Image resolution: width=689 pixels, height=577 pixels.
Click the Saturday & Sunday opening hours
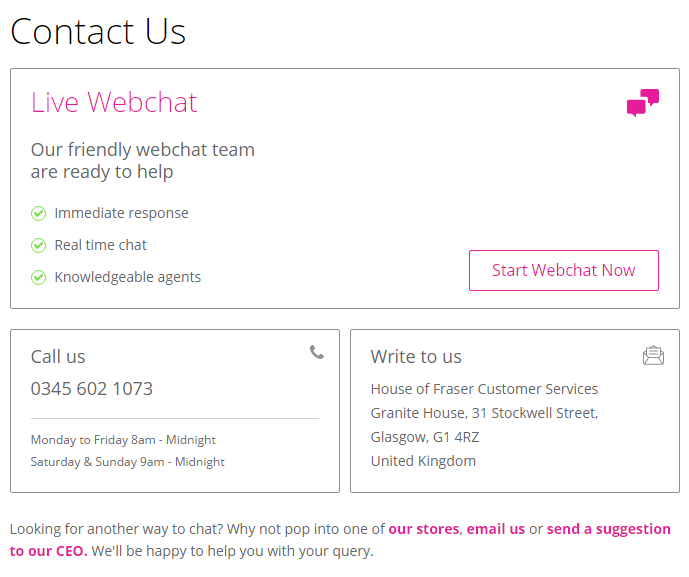click(x=127, y=462)
